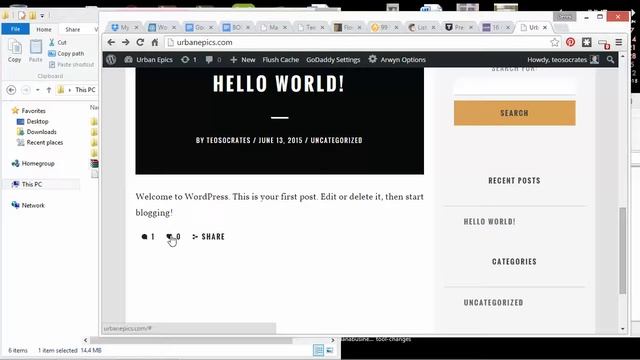Click author TEOSOCRATES in post header
This screenshot has width=640, height=360.
[228, 140]
